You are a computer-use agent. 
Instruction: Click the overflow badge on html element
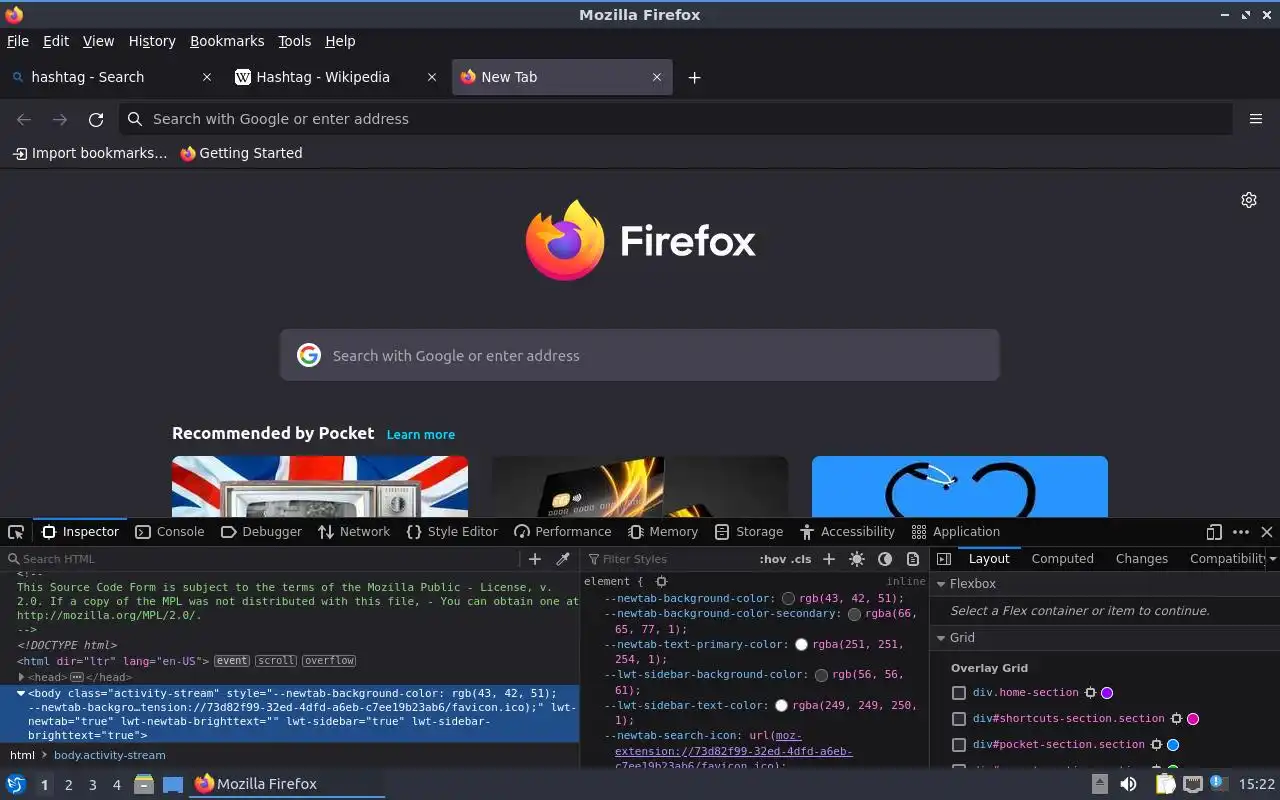pyautogui.click(x=329, y=661)
